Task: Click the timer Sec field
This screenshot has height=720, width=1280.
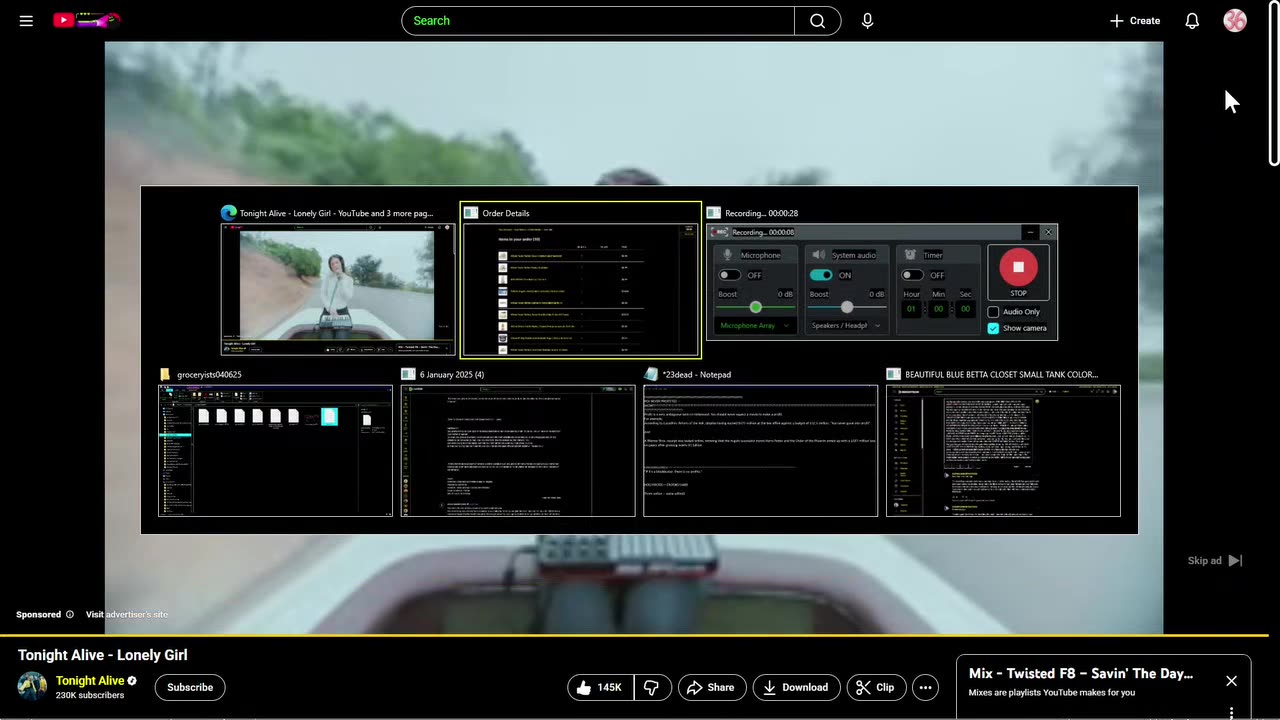Action: point(965,309)
